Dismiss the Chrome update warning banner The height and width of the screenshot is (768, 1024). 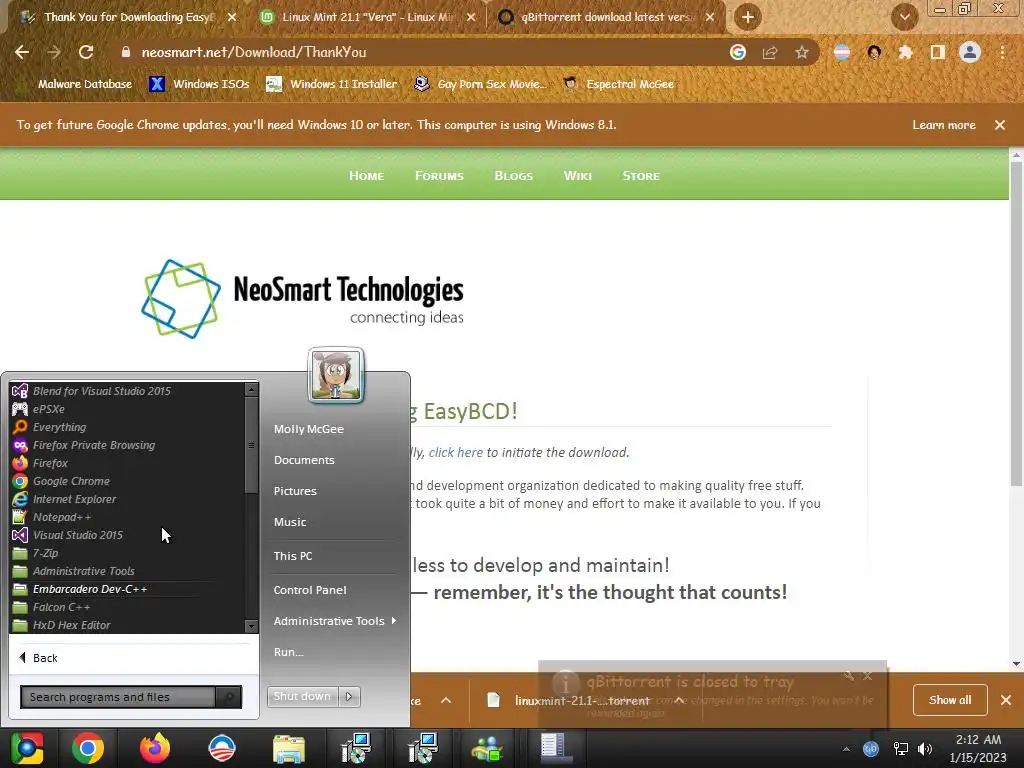coord(1000,125)
